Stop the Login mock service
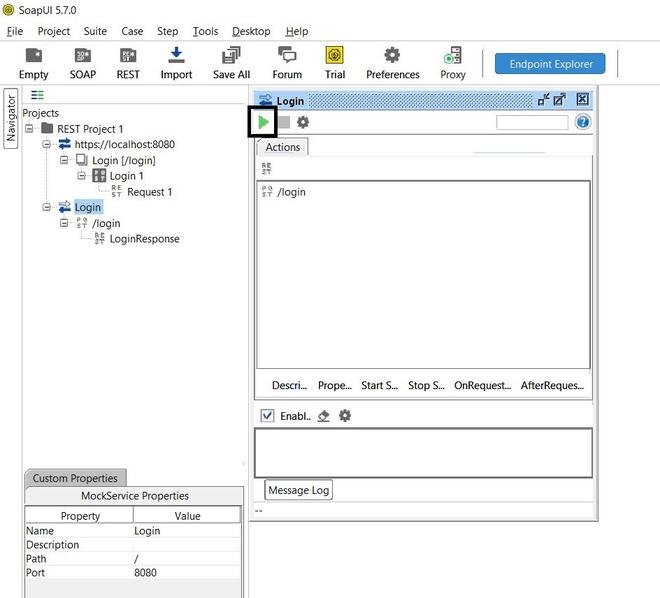 click(x=285, y=122)
